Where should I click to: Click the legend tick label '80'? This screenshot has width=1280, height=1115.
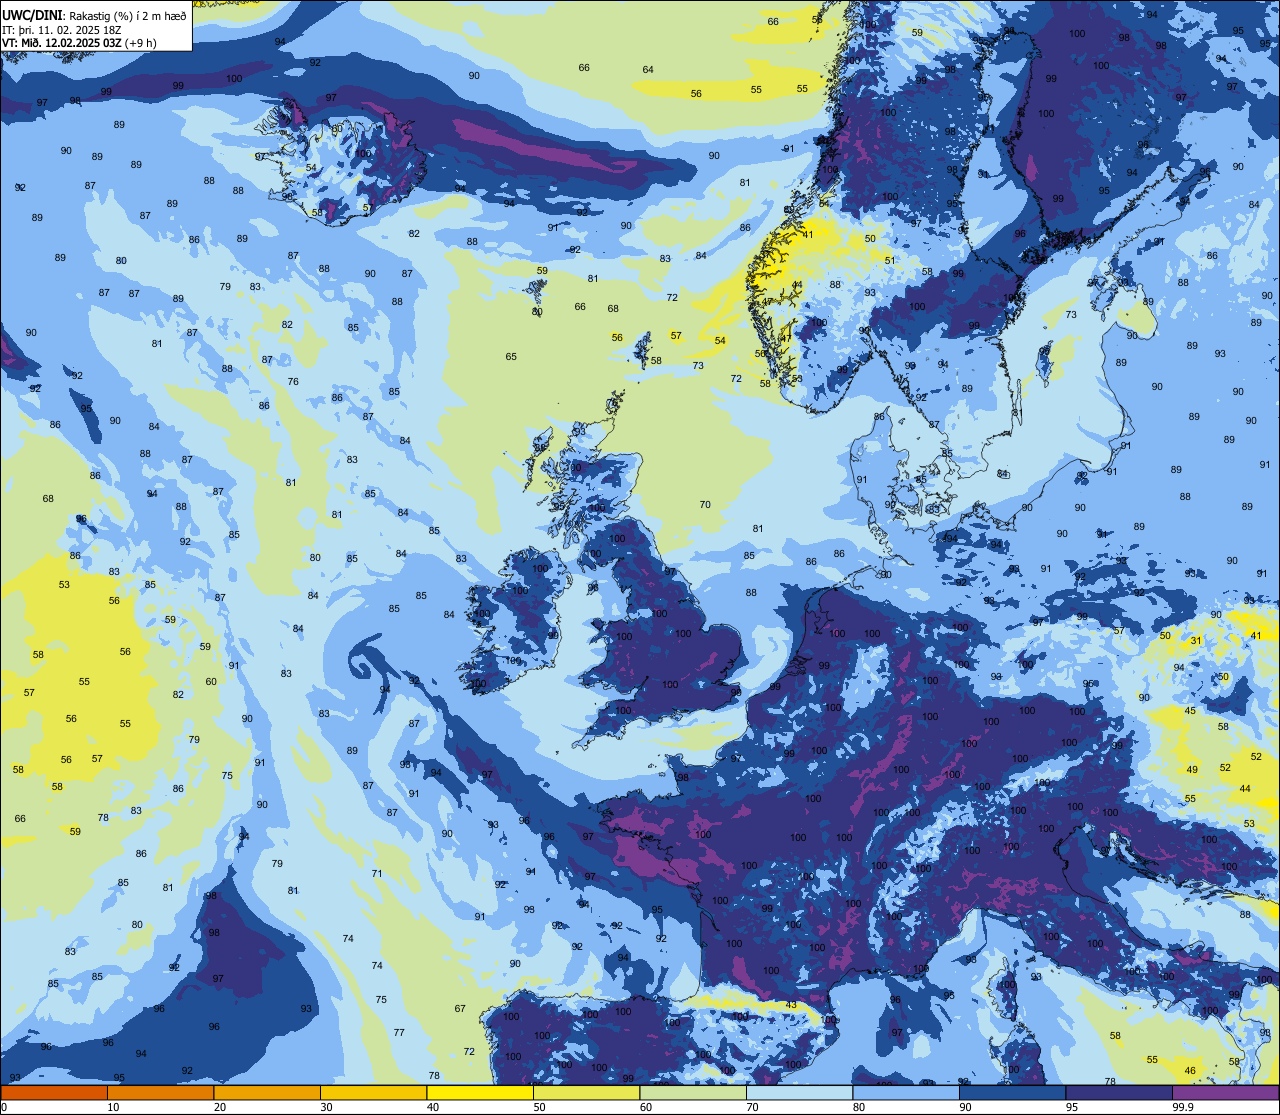[x=859, y=1107]
